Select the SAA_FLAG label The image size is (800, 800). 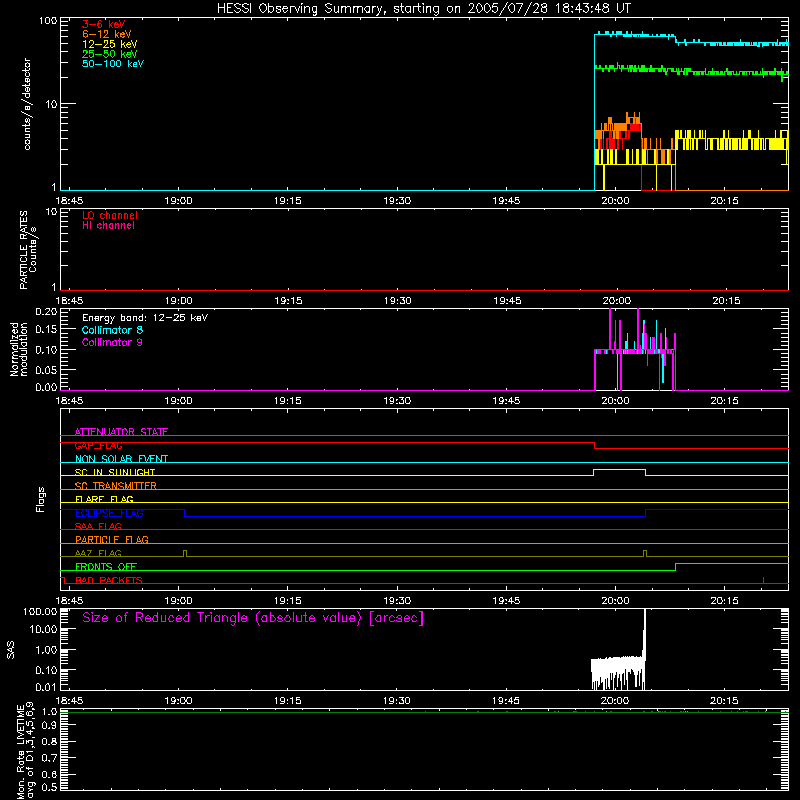(x=98, y=526)
